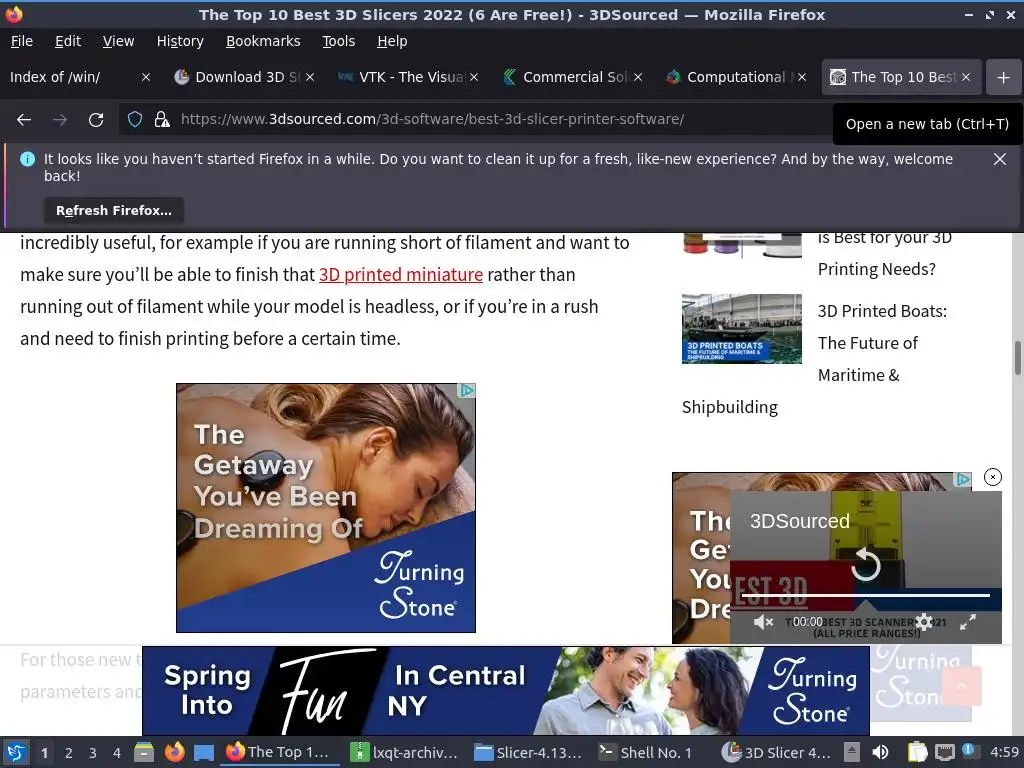This screenshot has width=1024, height=768.
Task: Click the taskbar clock
Action: click(1004, 753)
